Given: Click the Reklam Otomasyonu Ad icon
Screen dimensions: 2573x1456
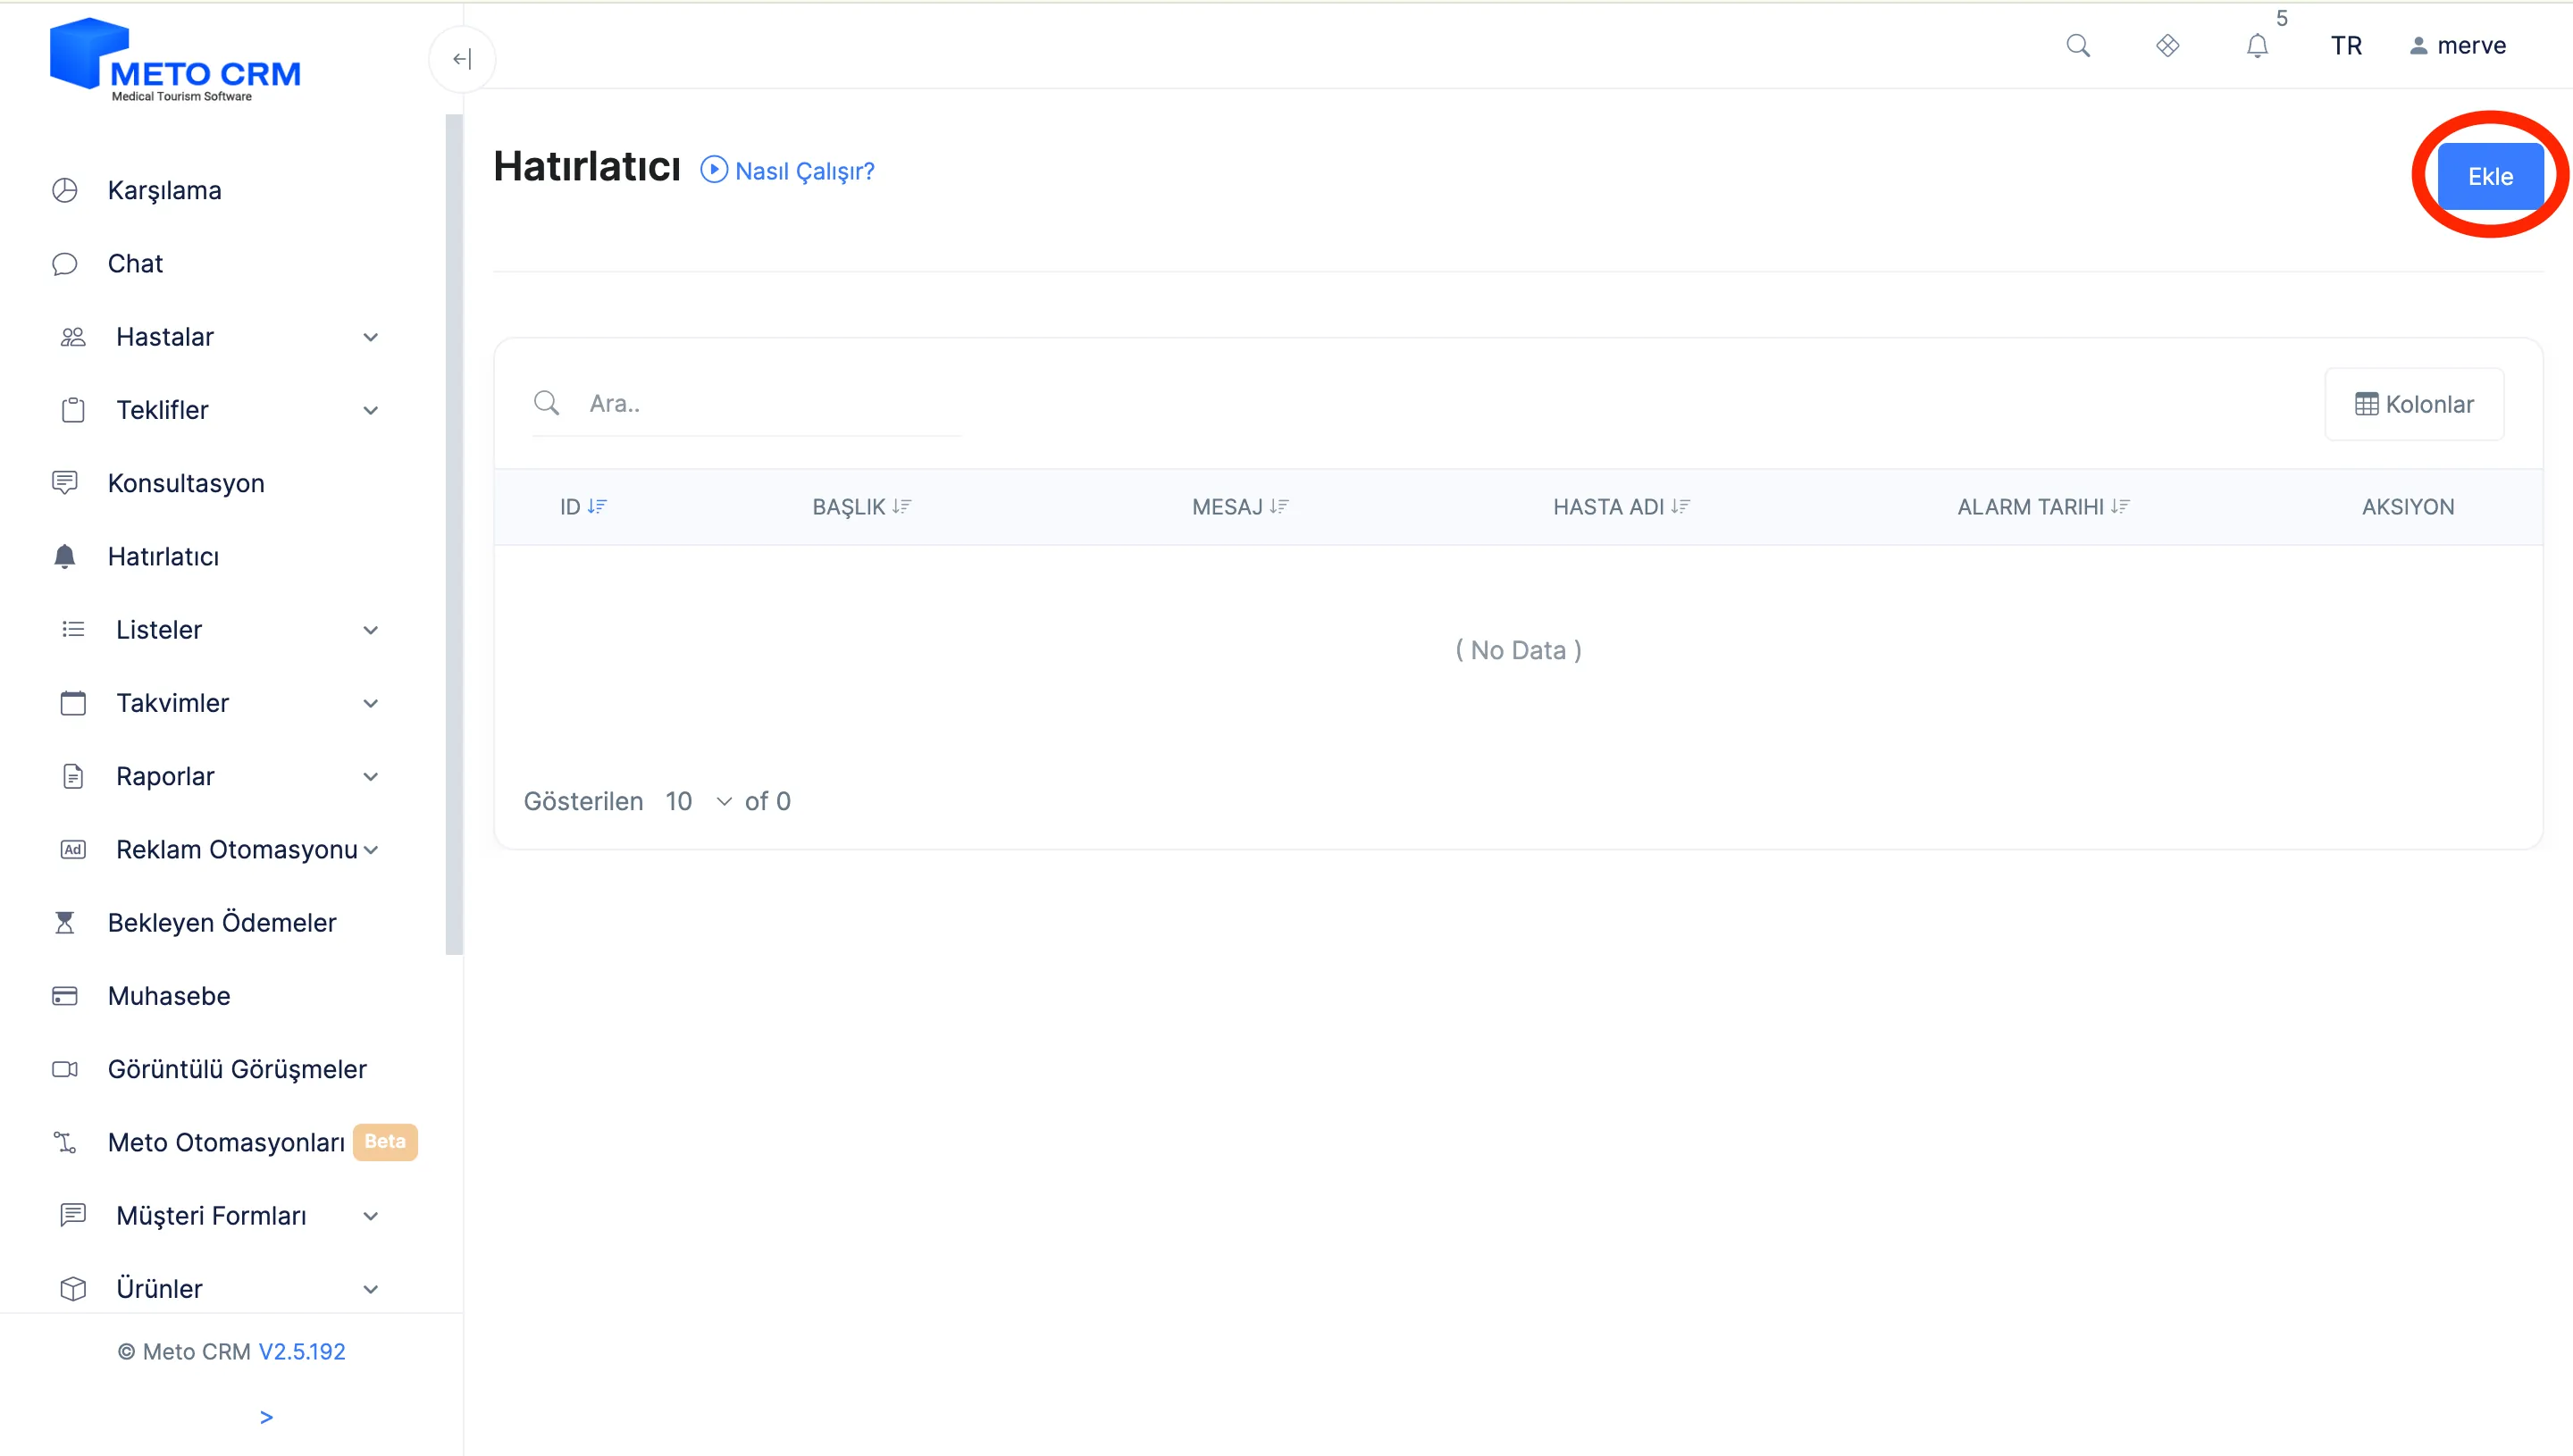Looking at the screenshot, I should tap(73, 849).
